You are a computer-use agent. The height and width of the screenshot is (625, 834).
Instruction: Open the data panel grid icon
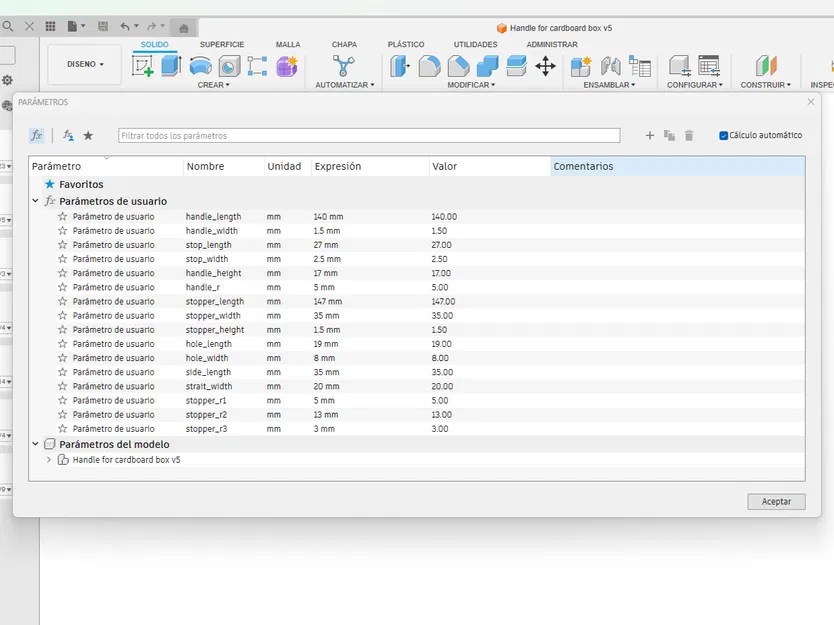(51, 26)
